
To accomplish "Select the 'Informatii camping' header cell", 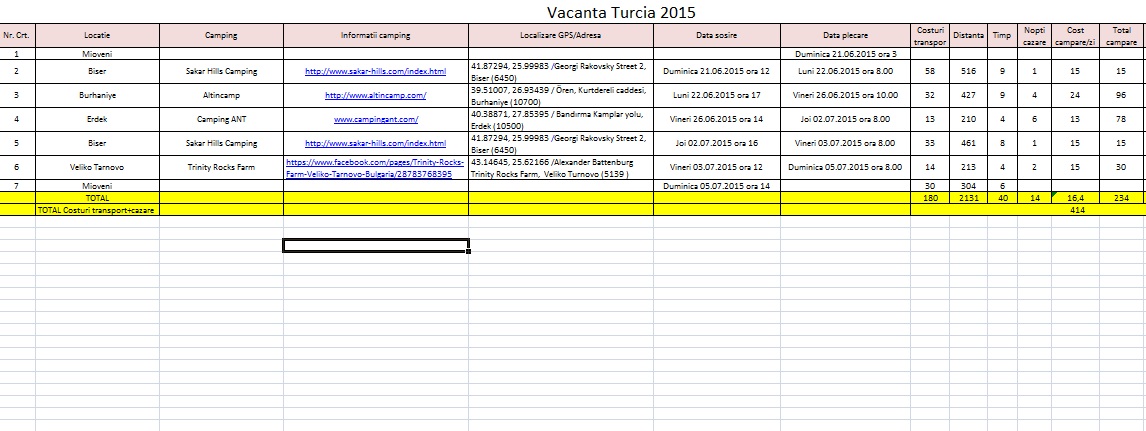I will 375,36.
